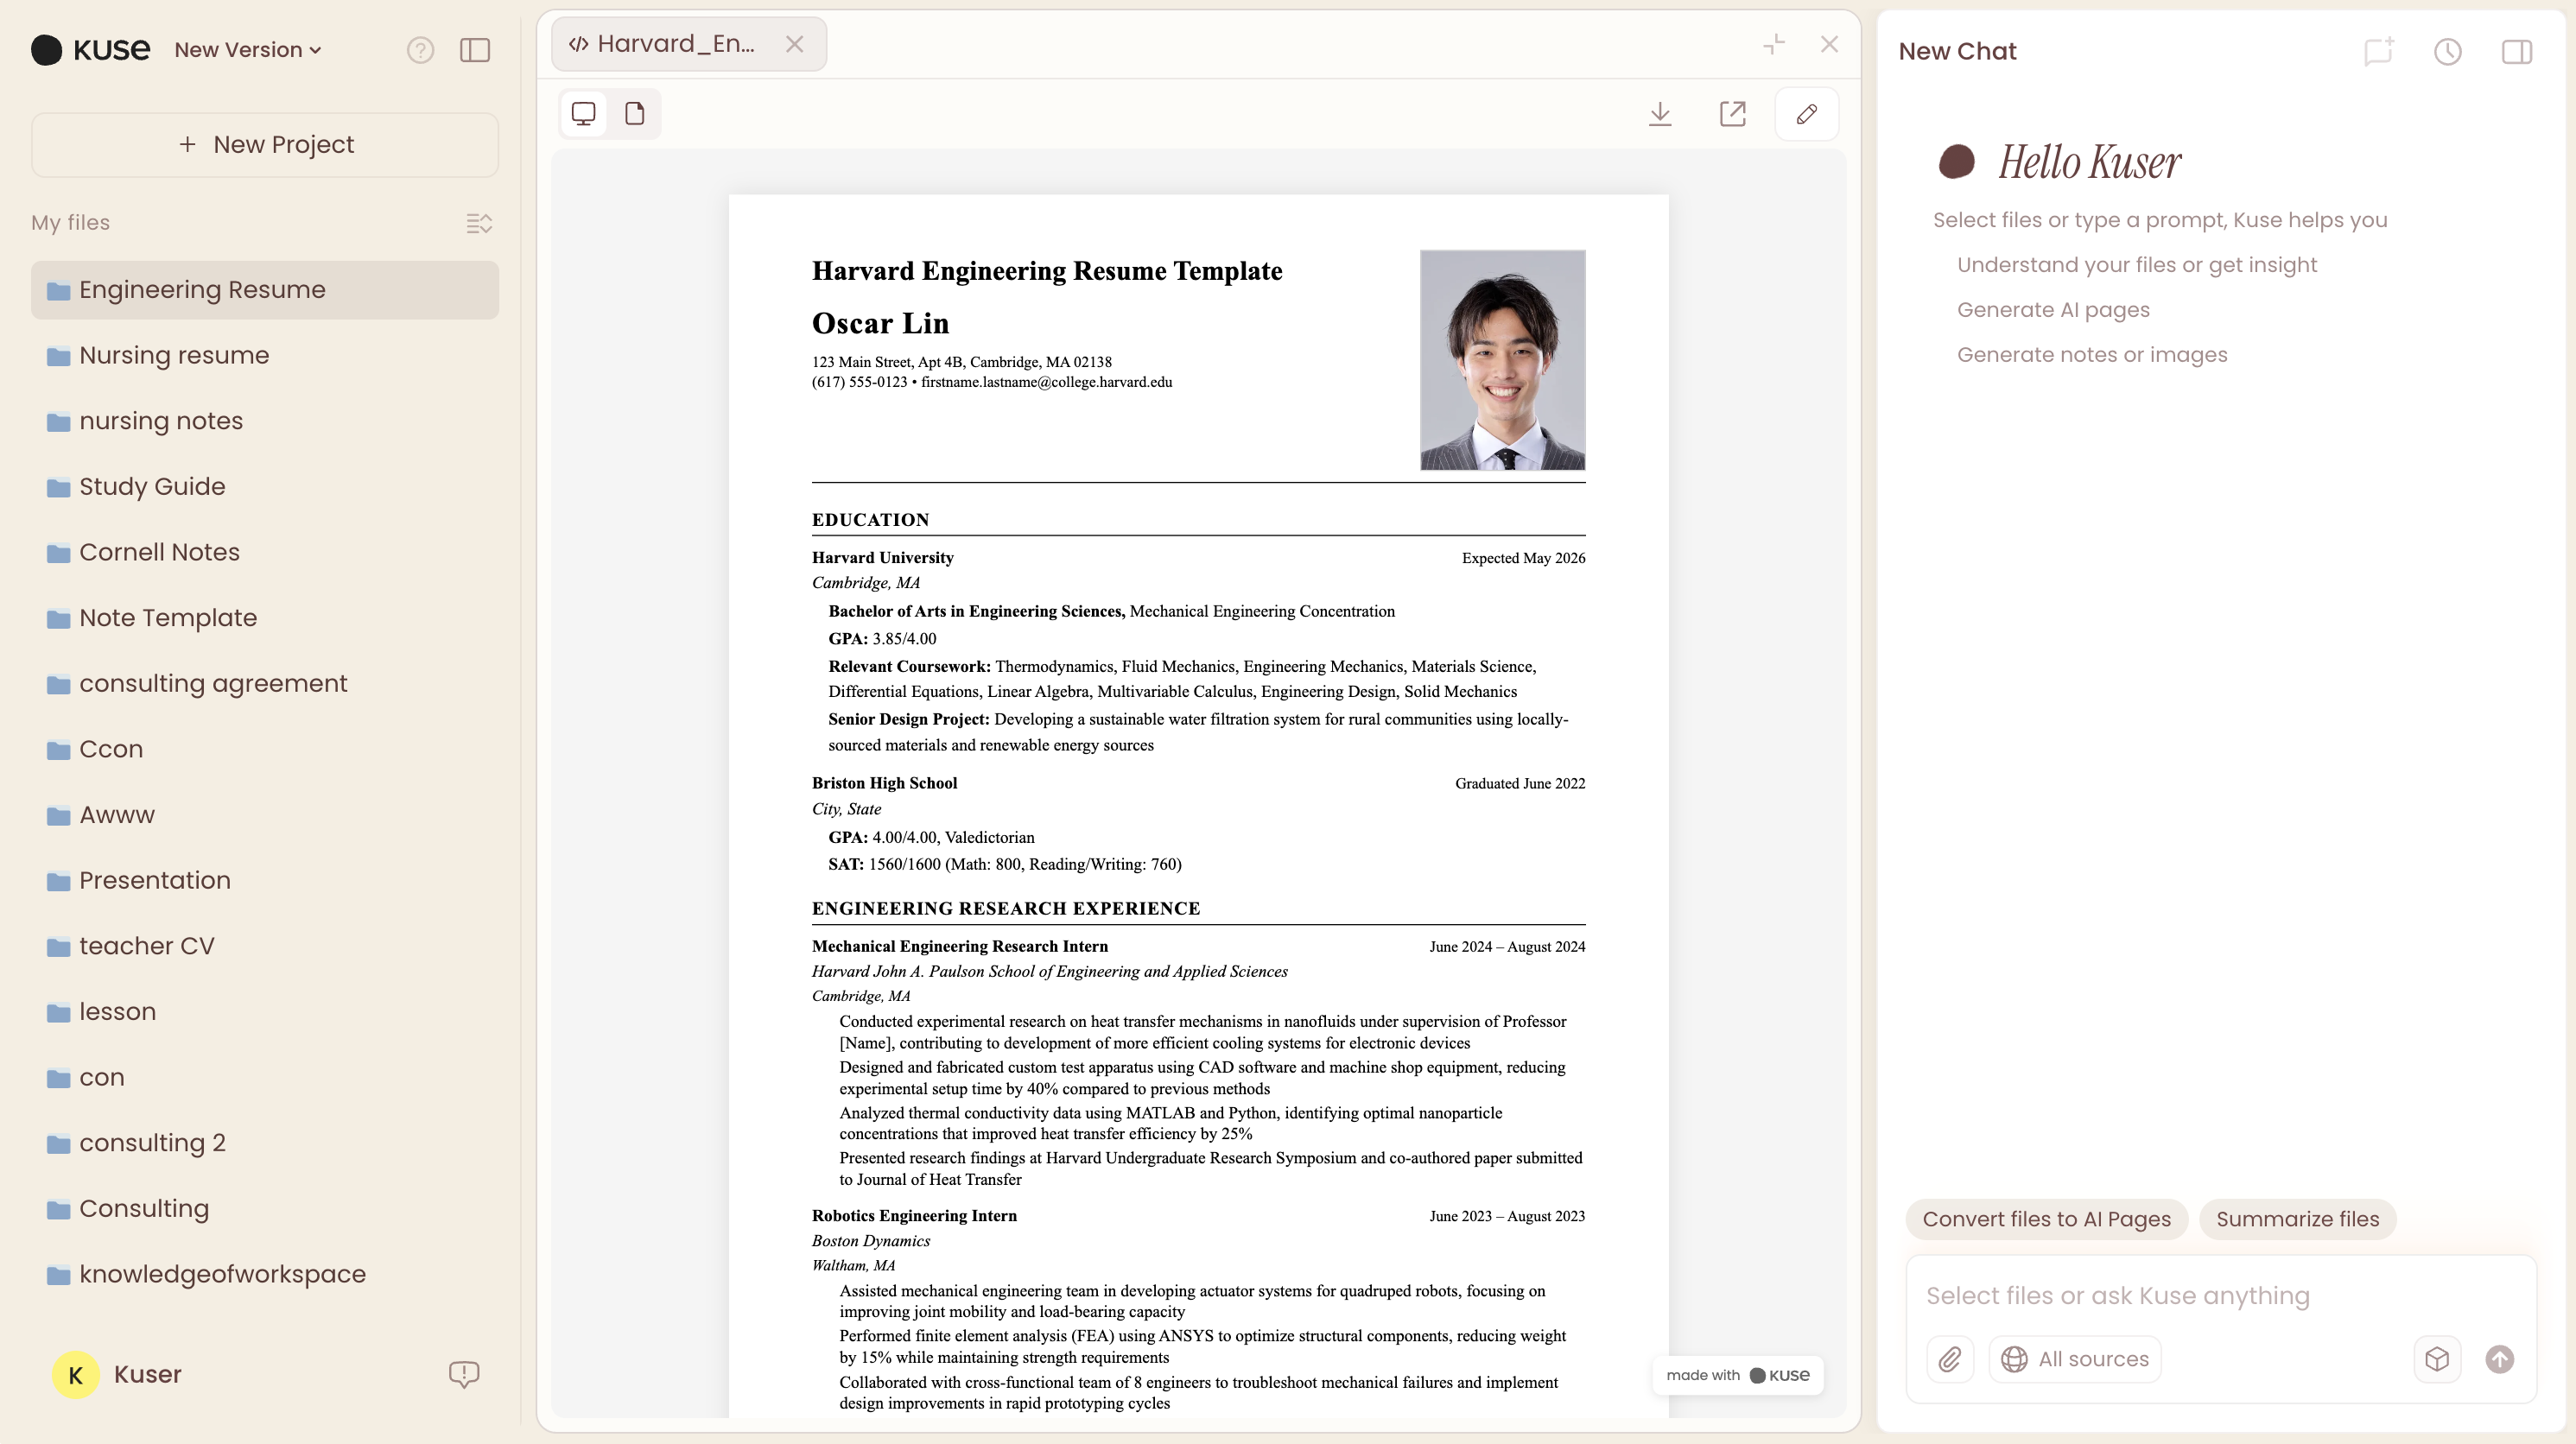Toggle the left sidebar visibility

(x=474, y=50)
